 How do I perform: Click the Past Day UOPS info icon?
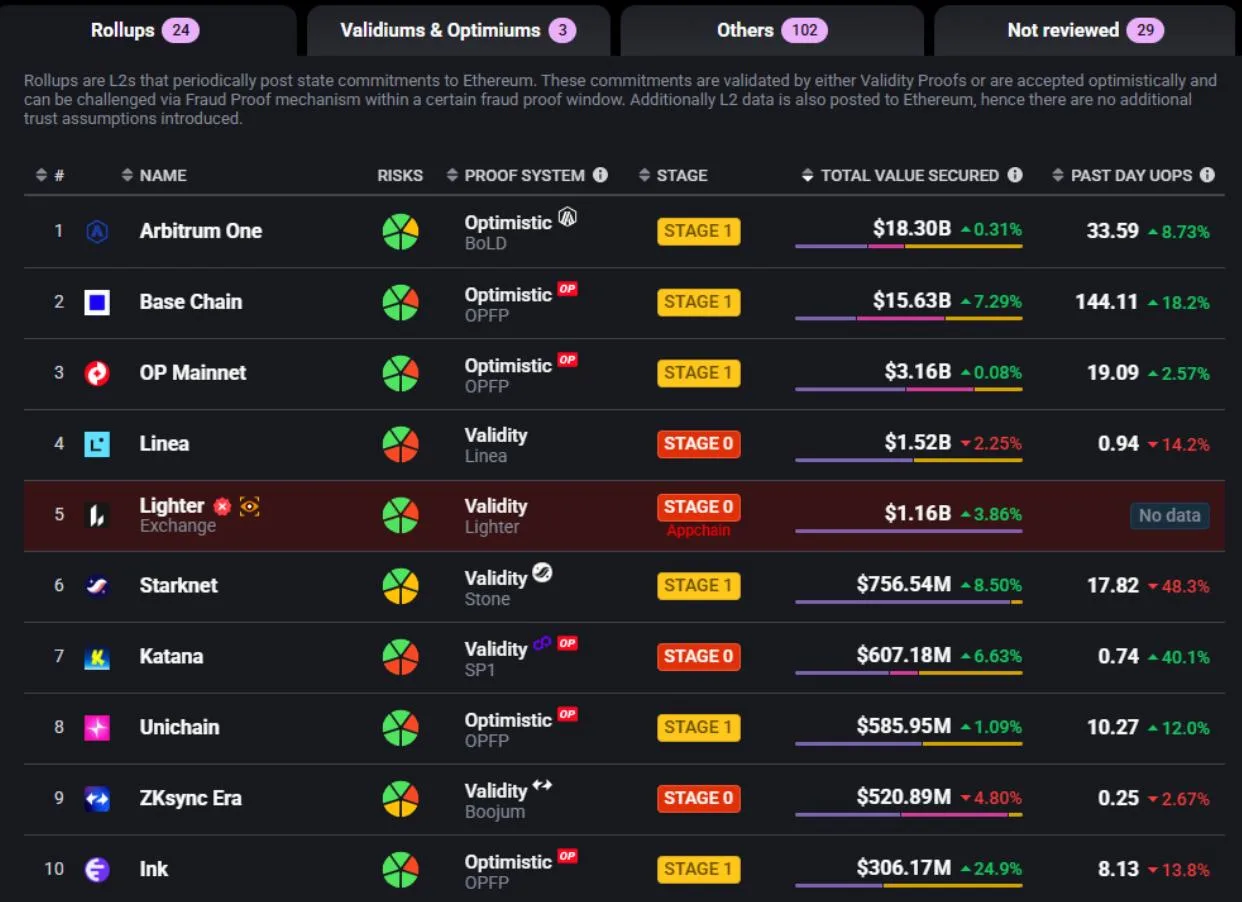pyautogui.click(x=1207, y=175)
